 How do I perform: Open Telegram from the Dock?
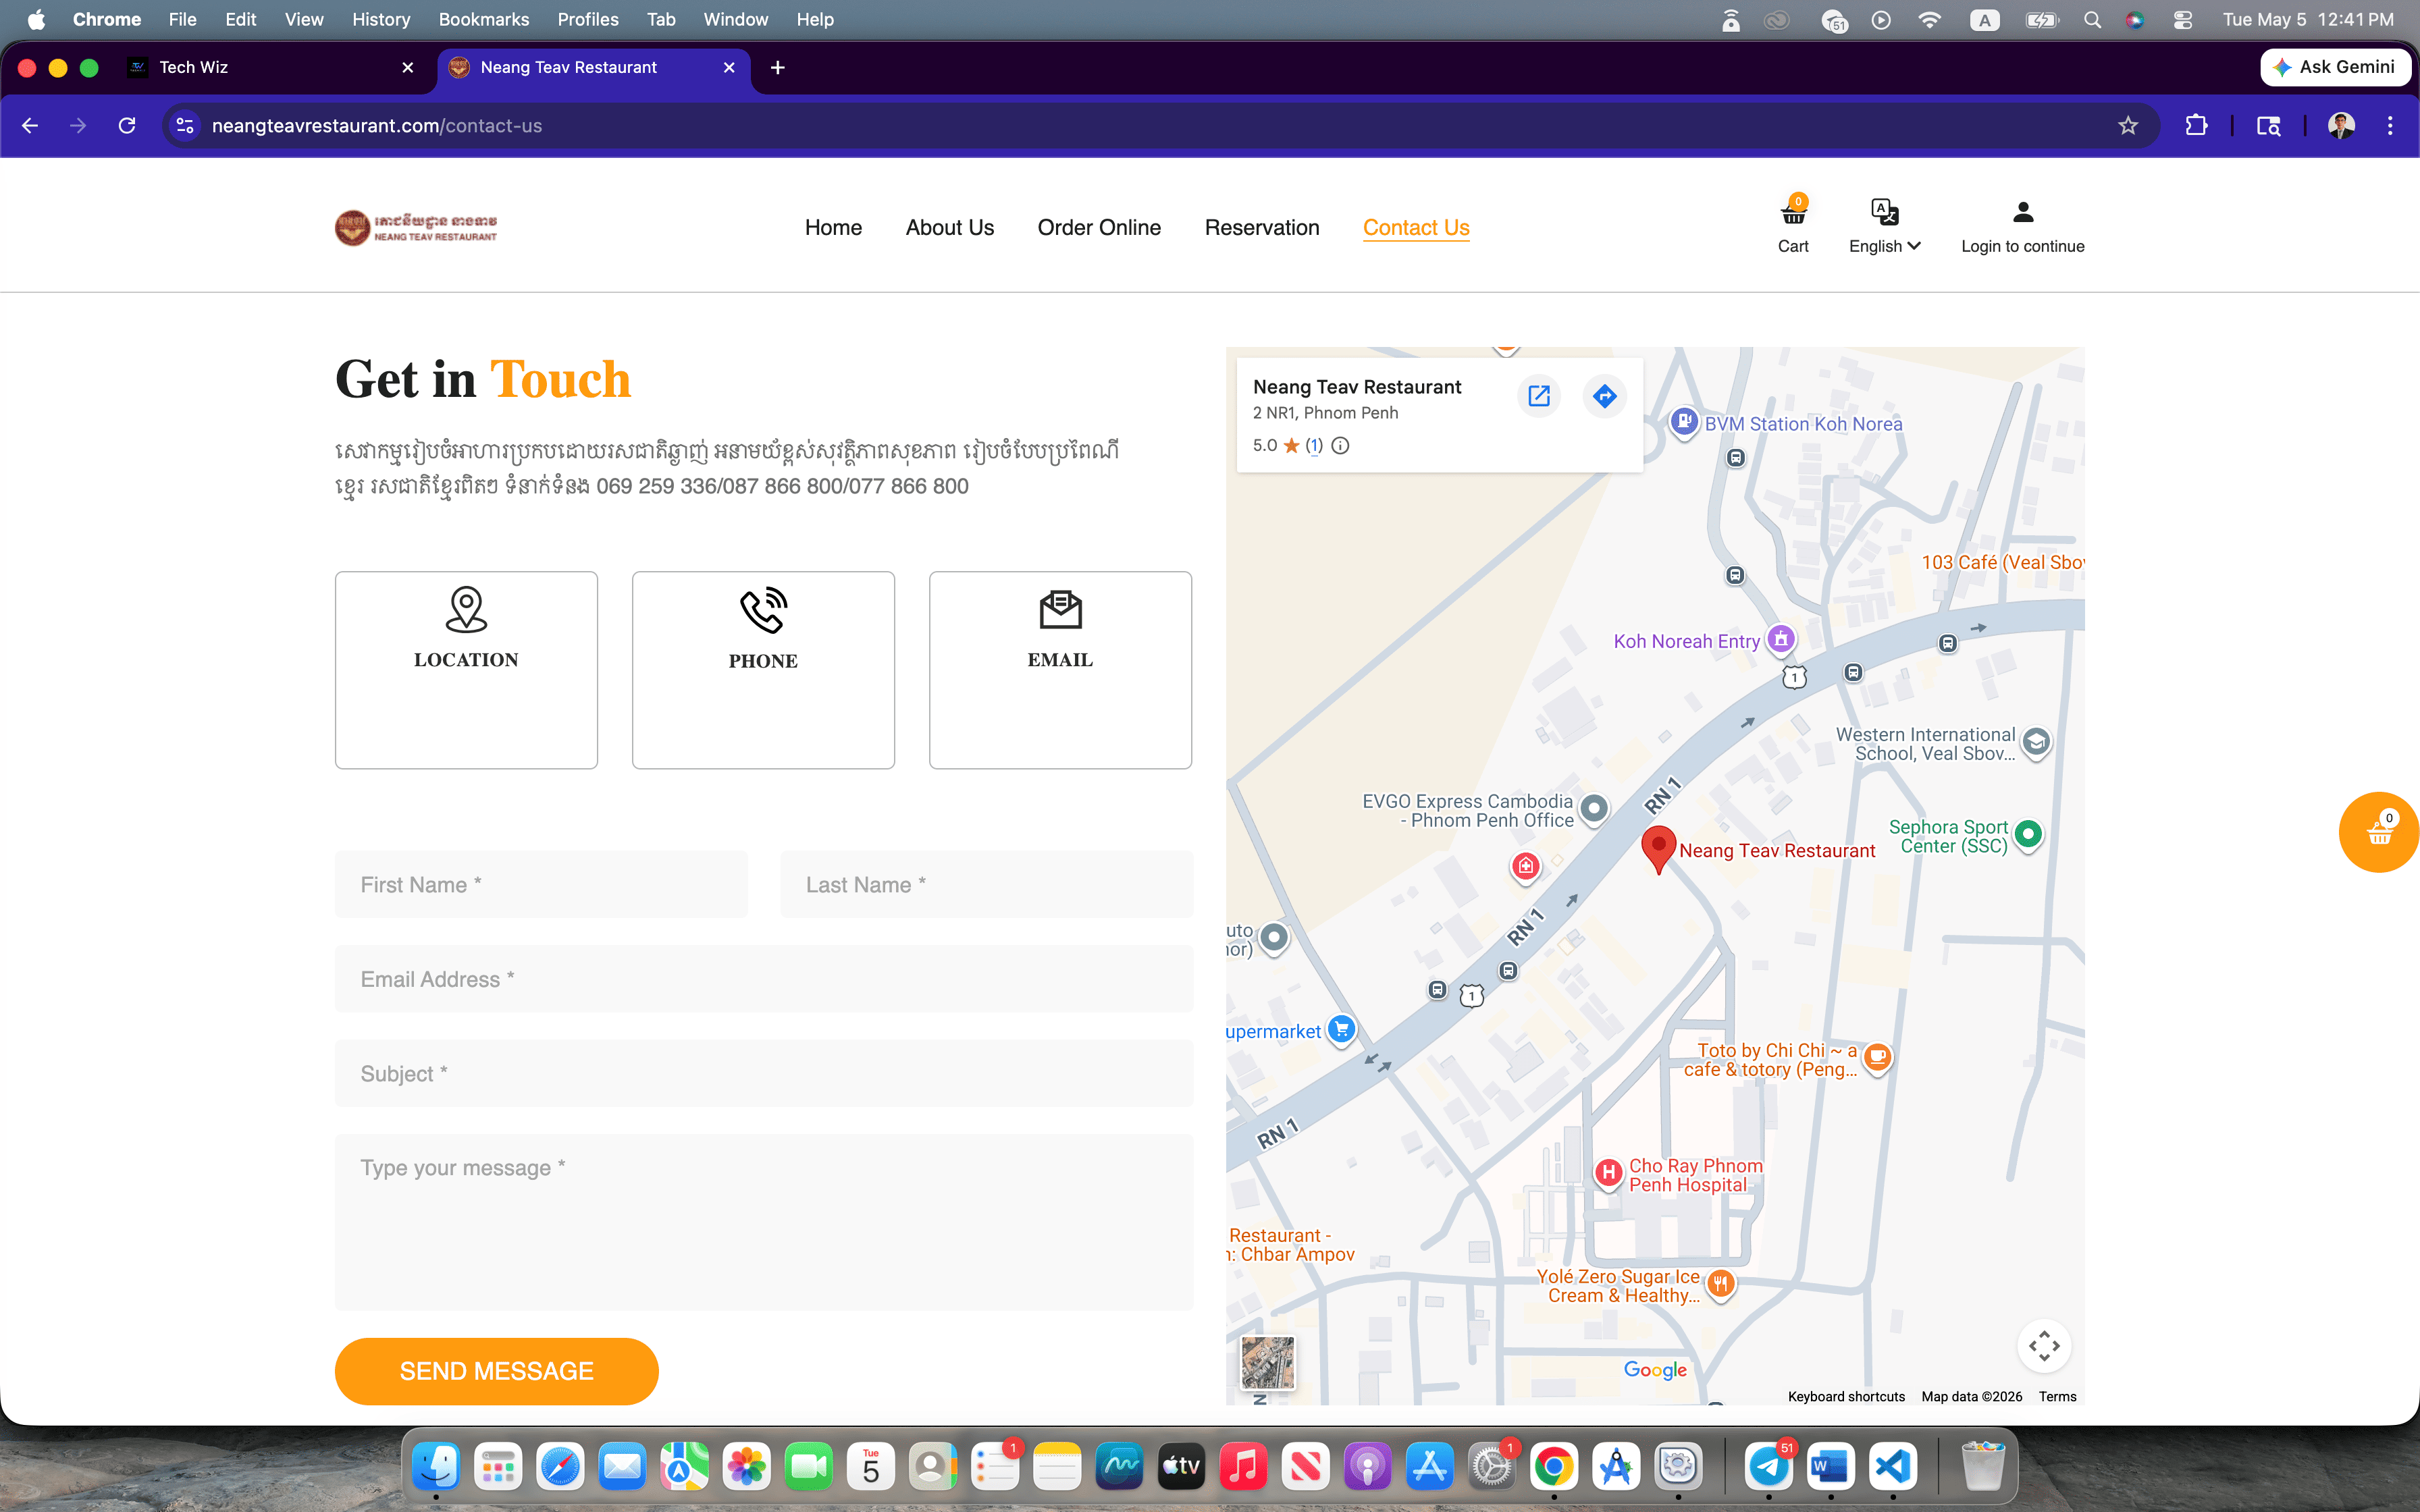click(1768, 1467)
